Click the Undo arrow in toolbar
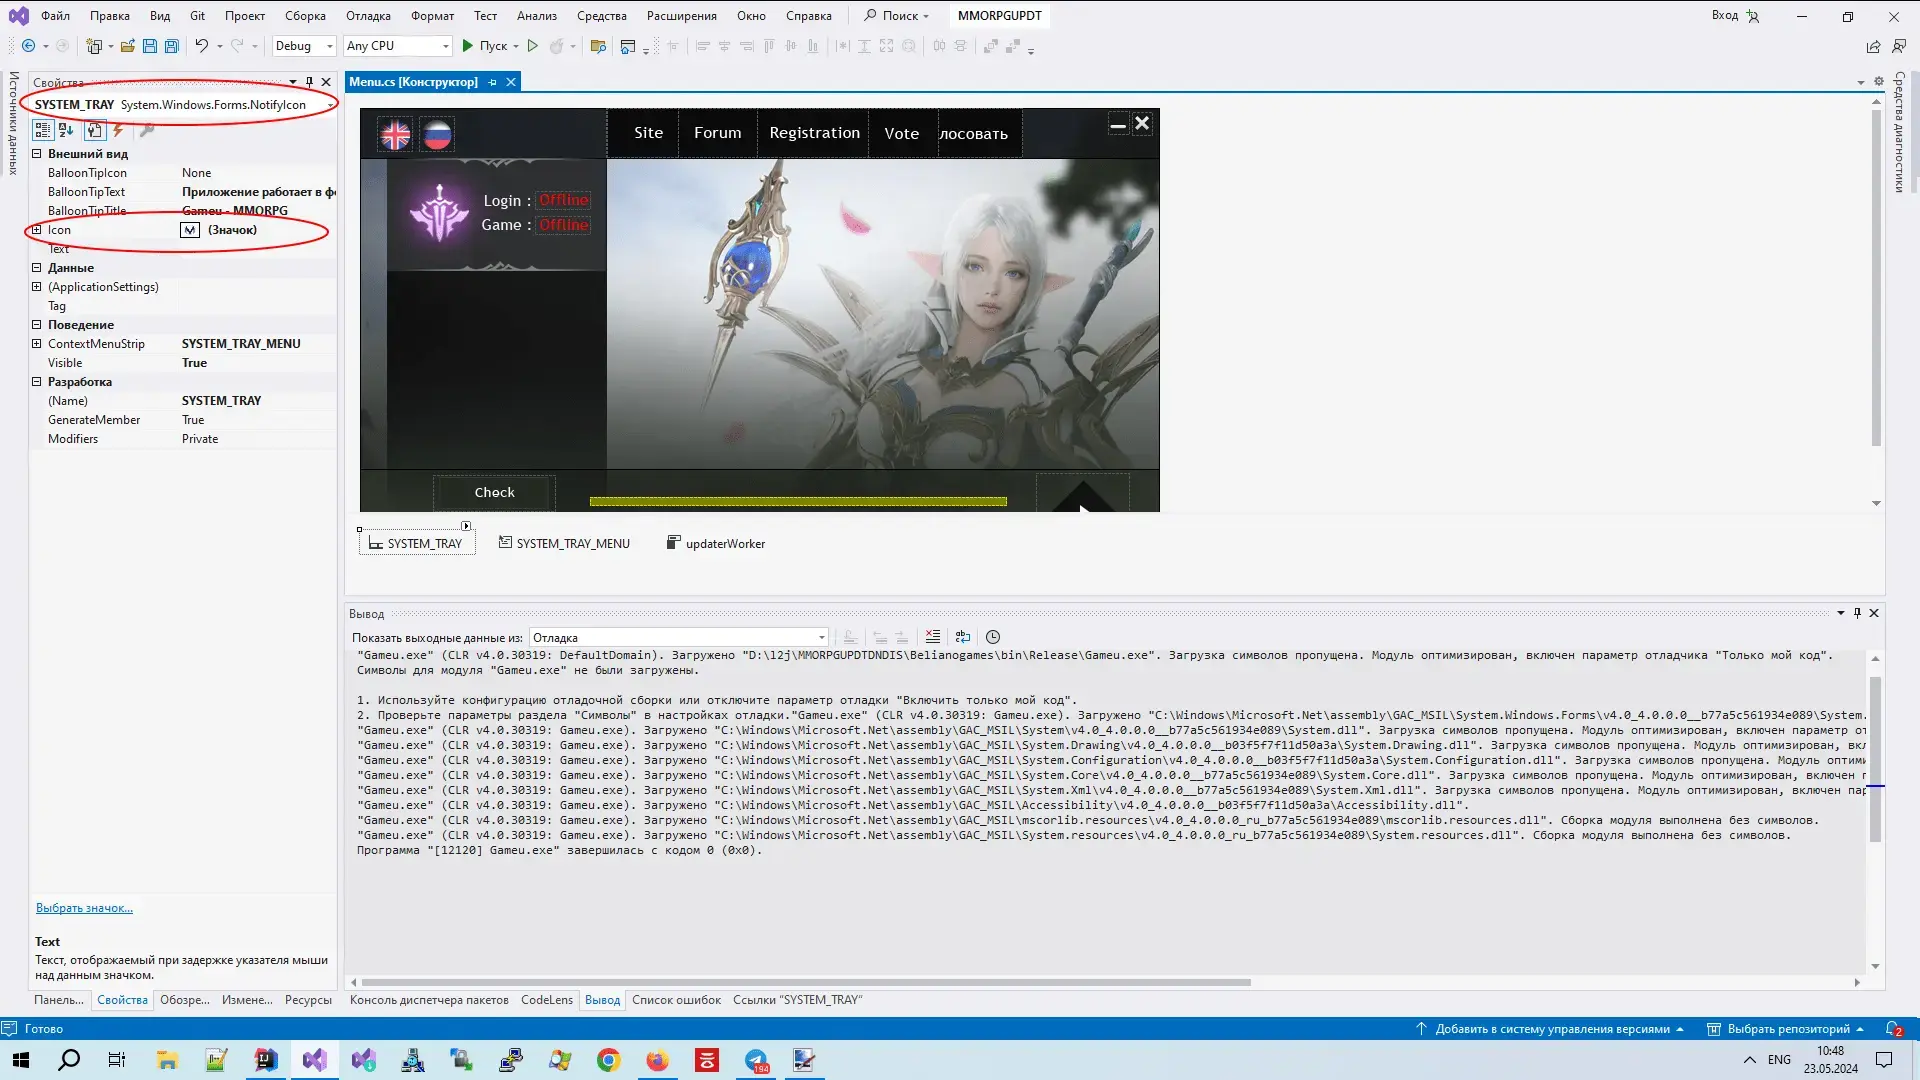This screenshot has height=1080, width=1920. coord(201,46)
